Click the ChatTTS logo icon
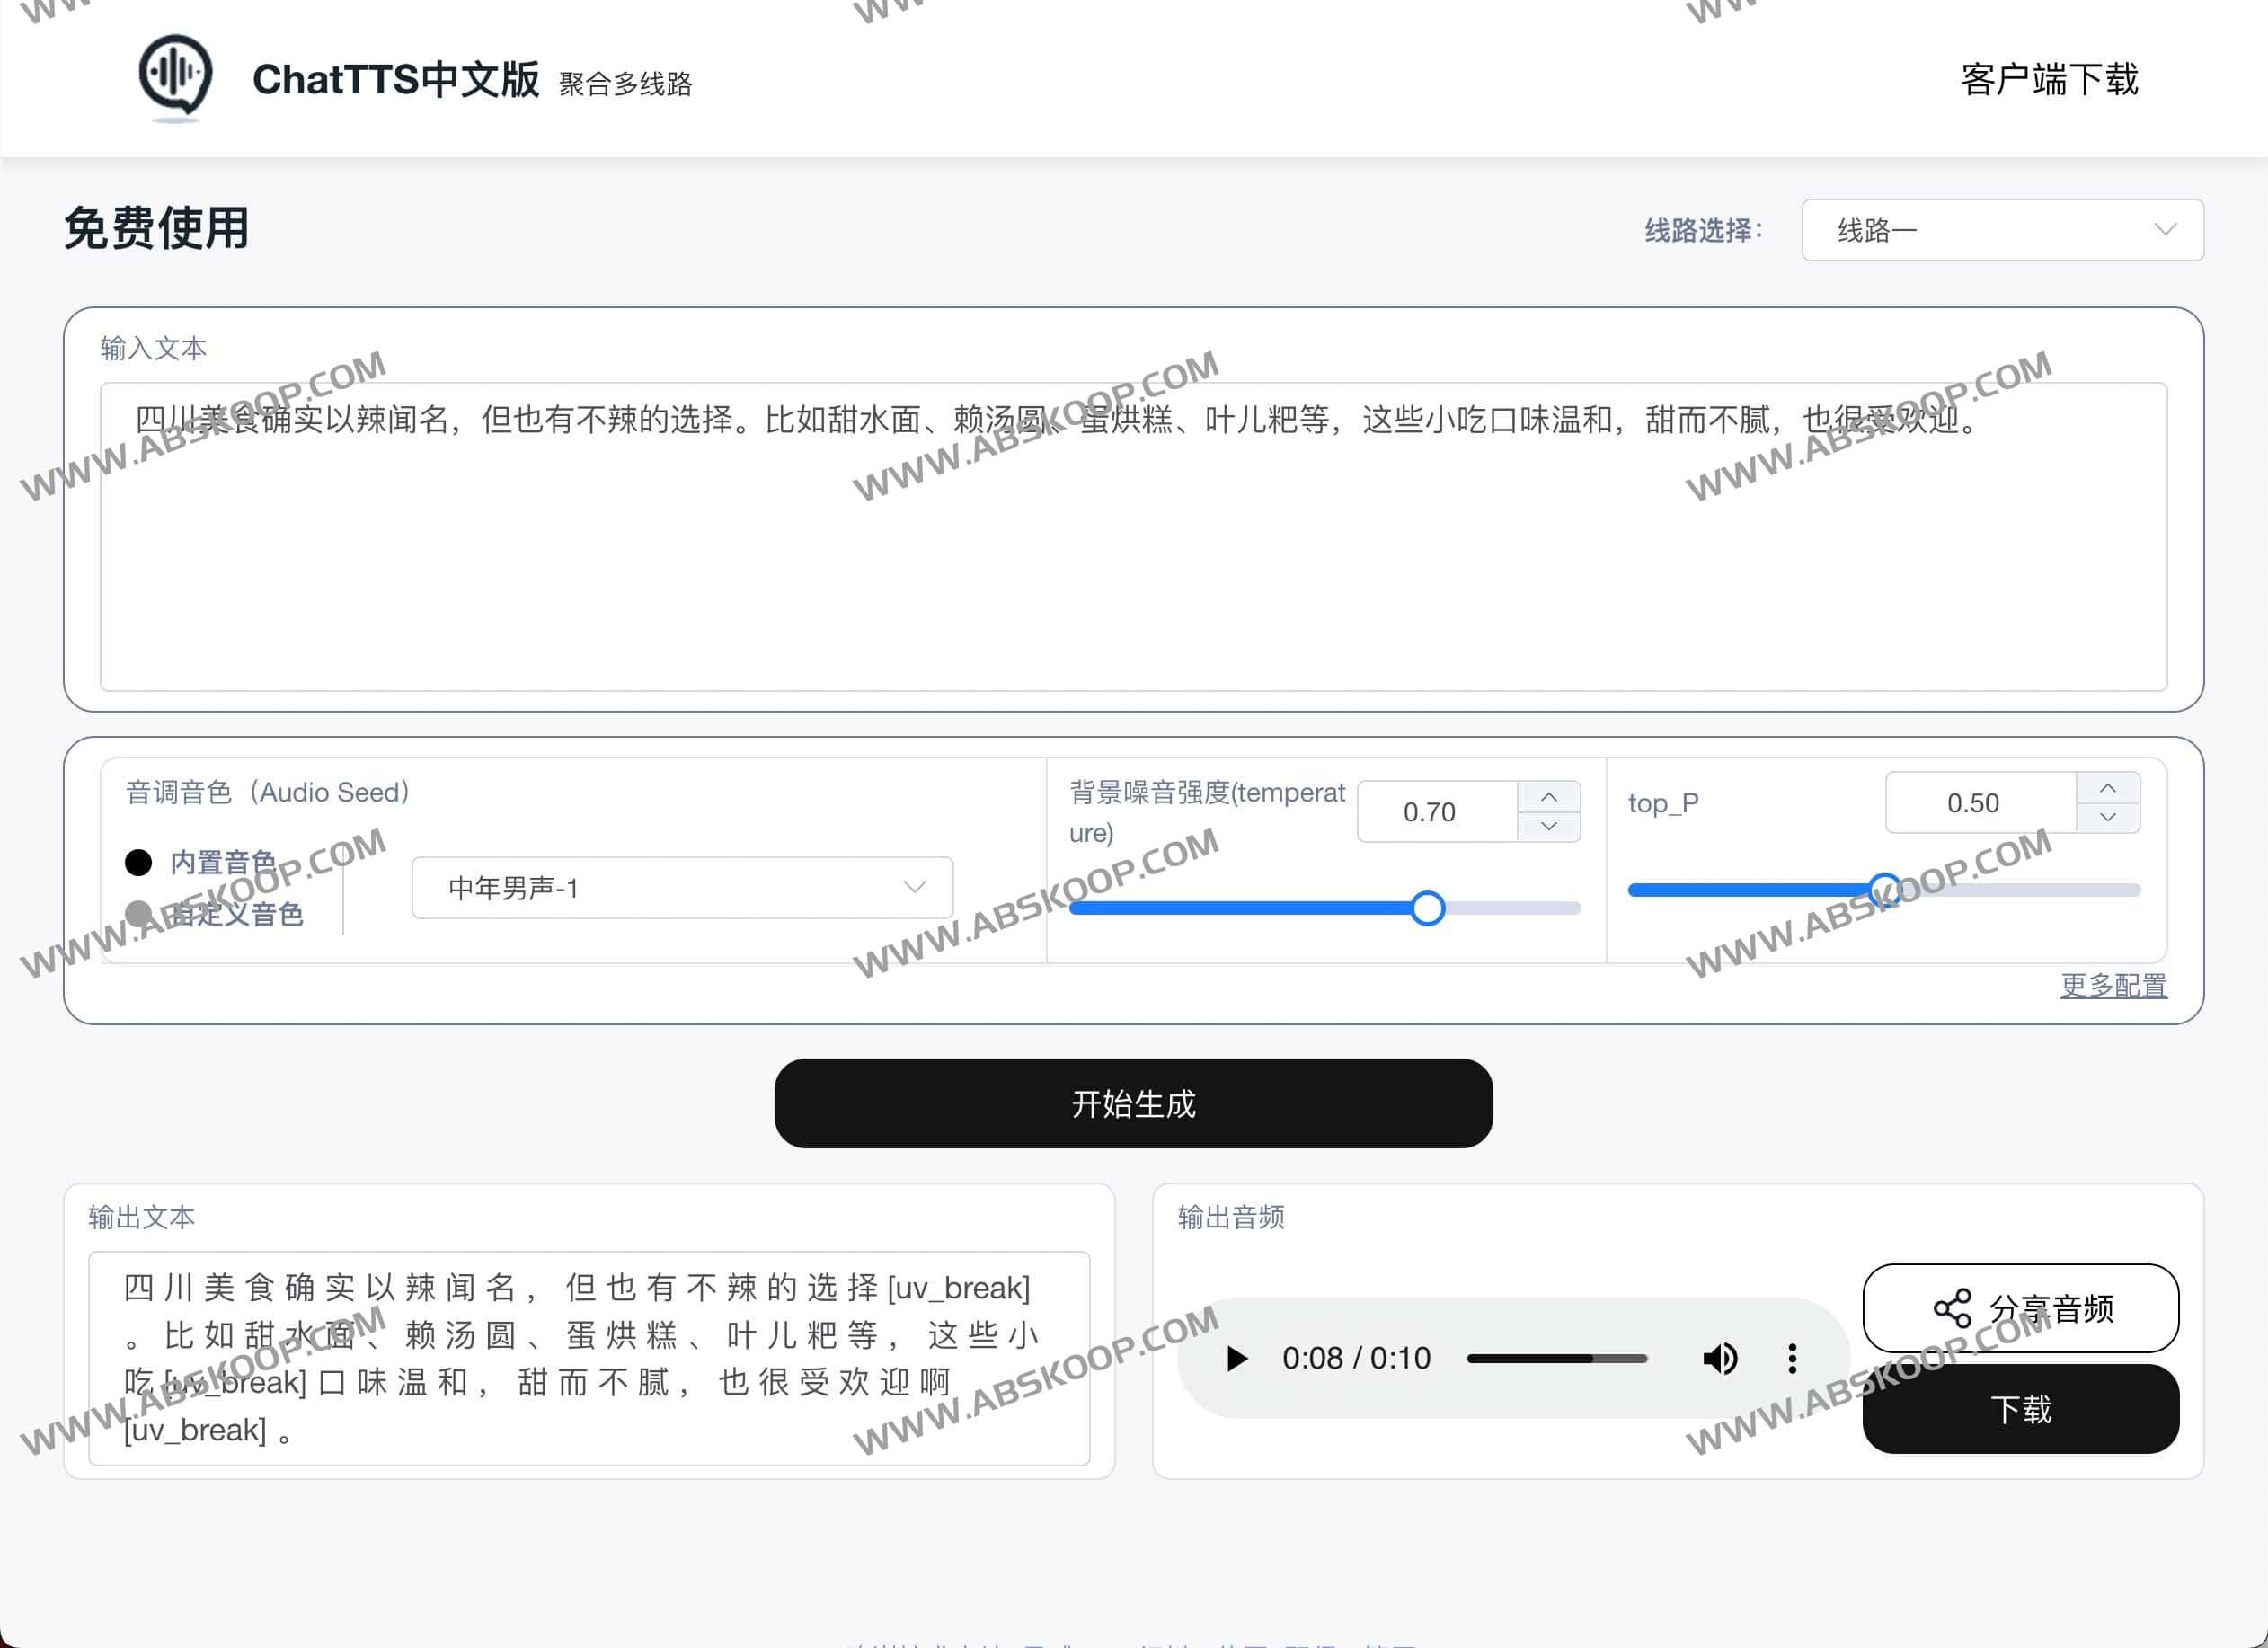The height and width of the screenshot is (1648, 2268). [175, 78]
